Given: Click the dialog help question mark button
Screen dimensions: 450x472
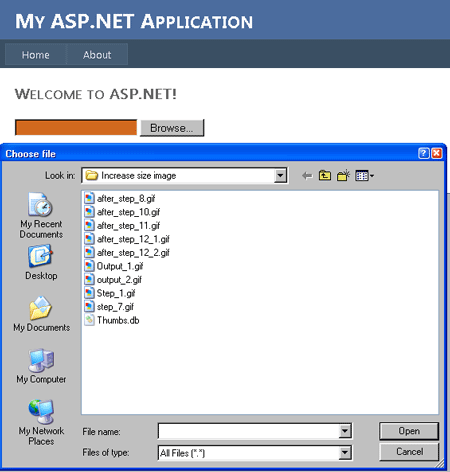Looking at the screenshot, I should [423, 153].
